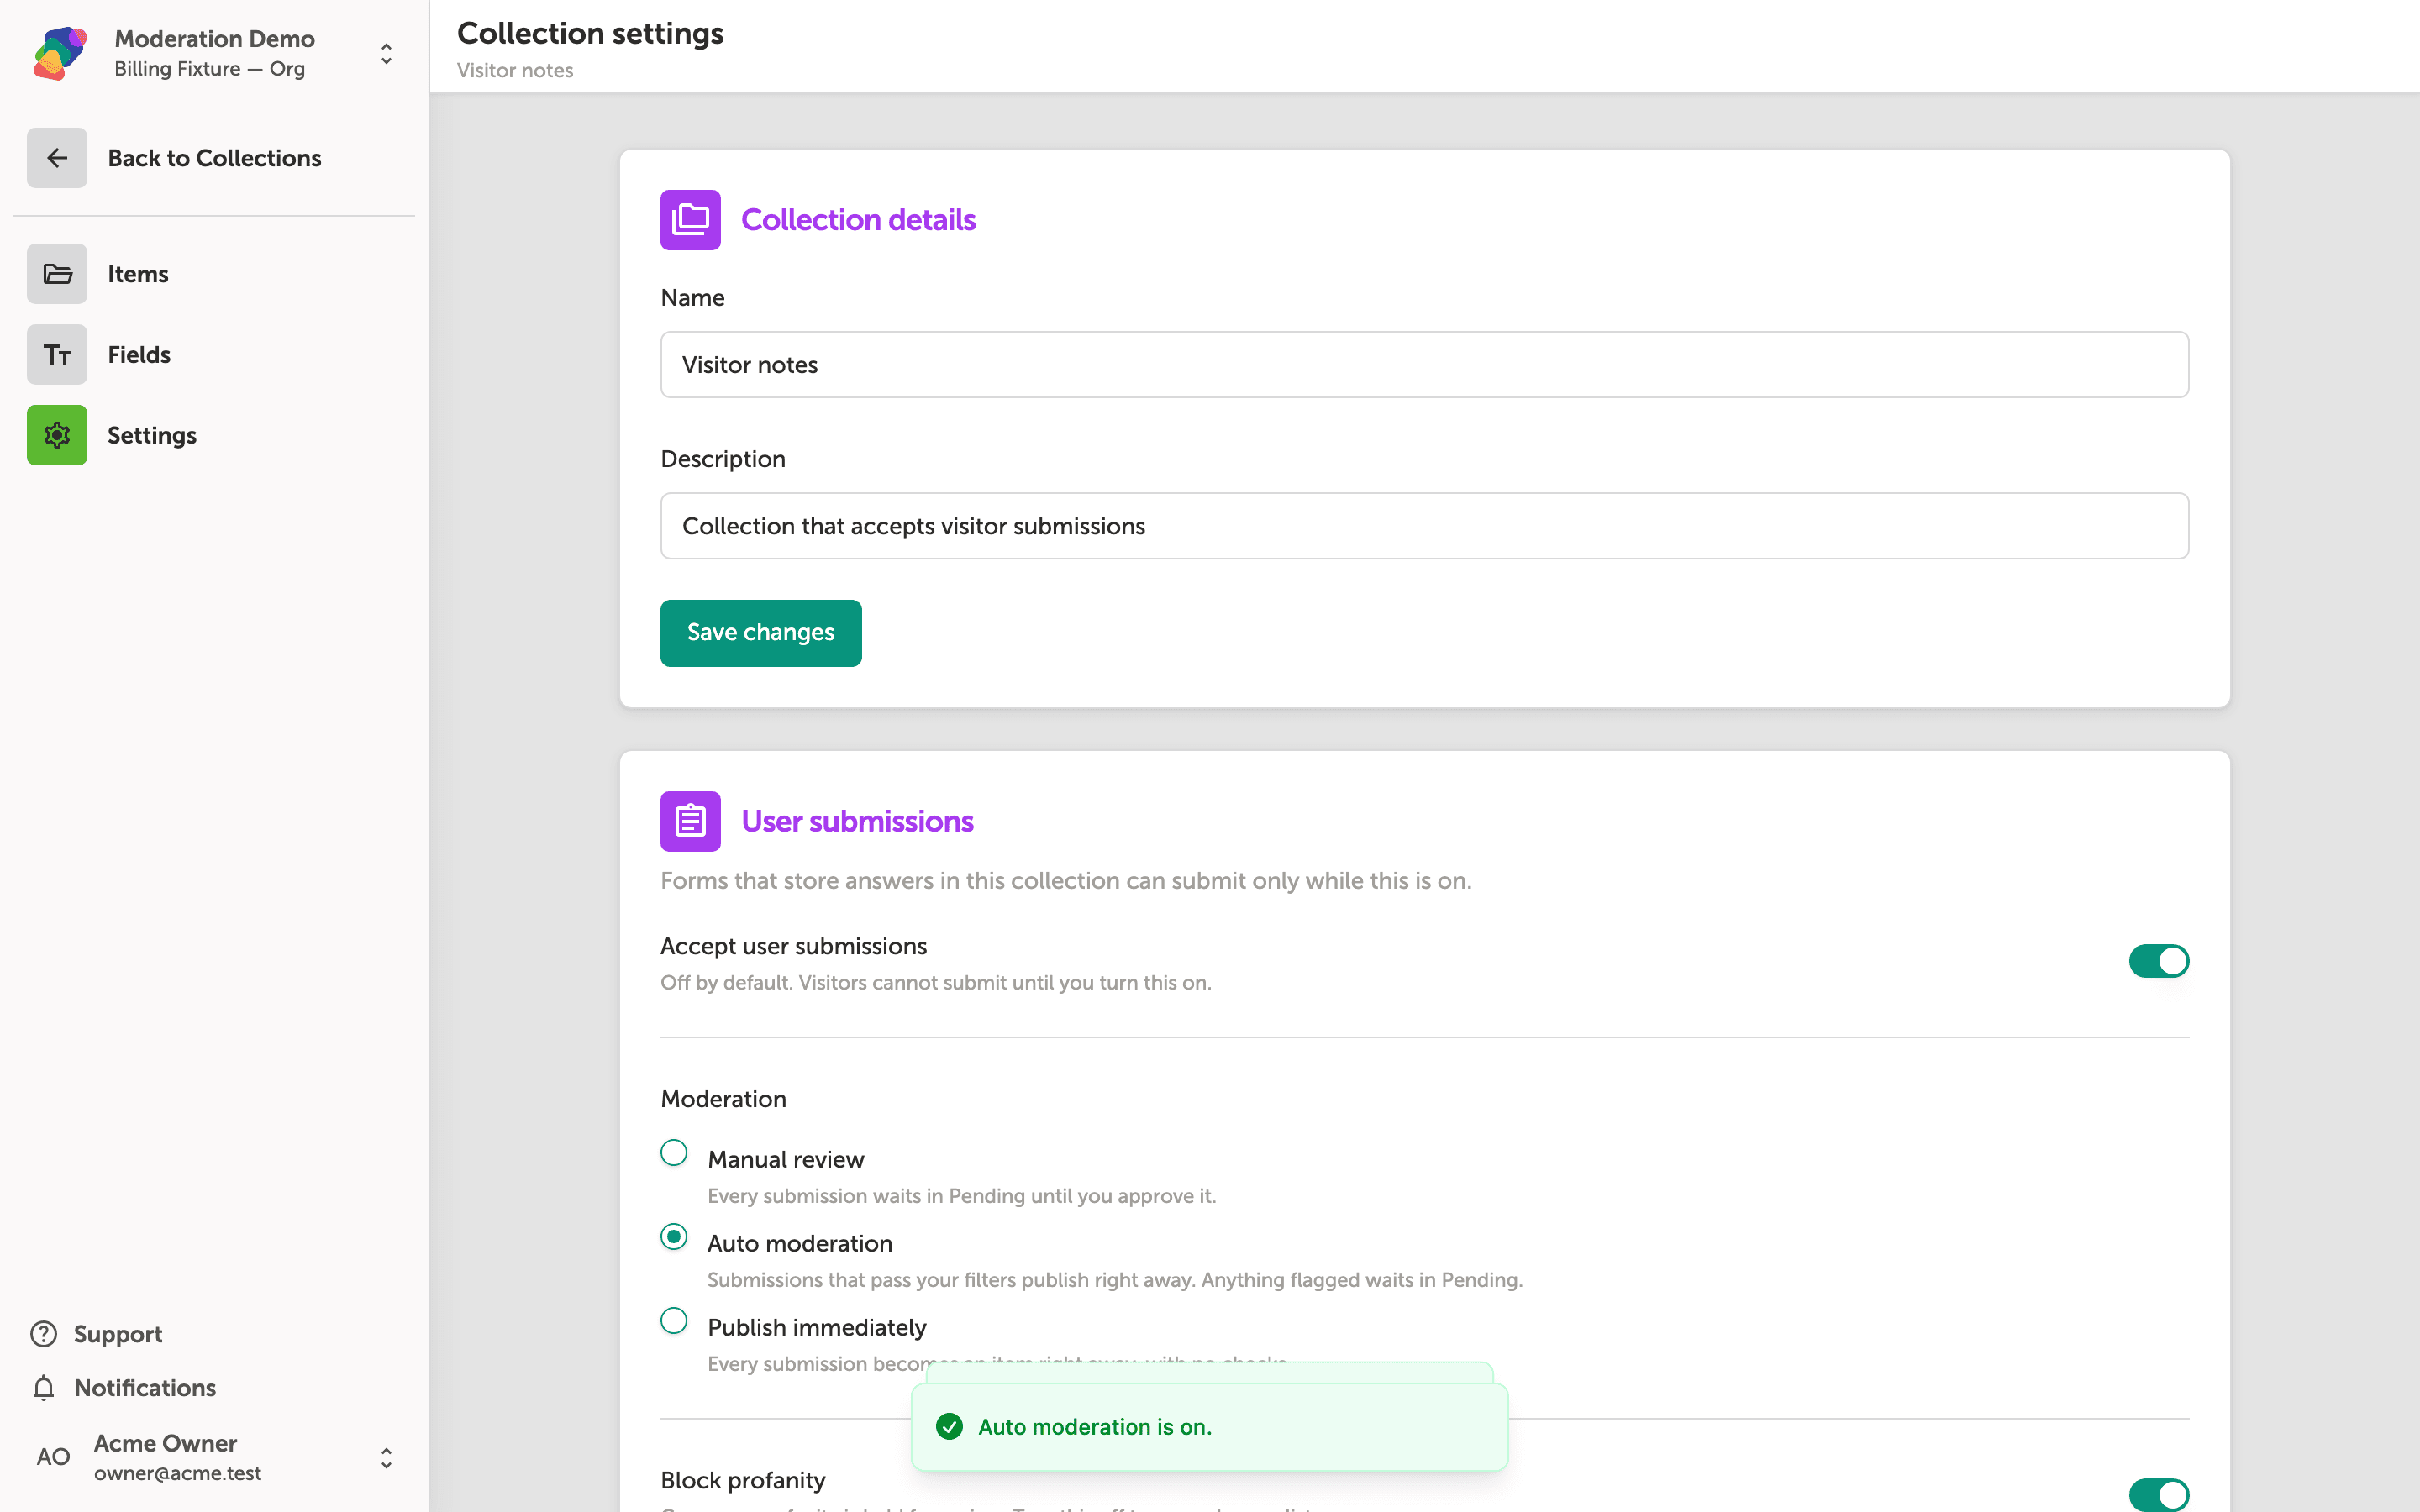Viewport: 2420px width, 1512px height.
Task: Select the Auto moderation radio button
Action: (x=674, y=1237)
